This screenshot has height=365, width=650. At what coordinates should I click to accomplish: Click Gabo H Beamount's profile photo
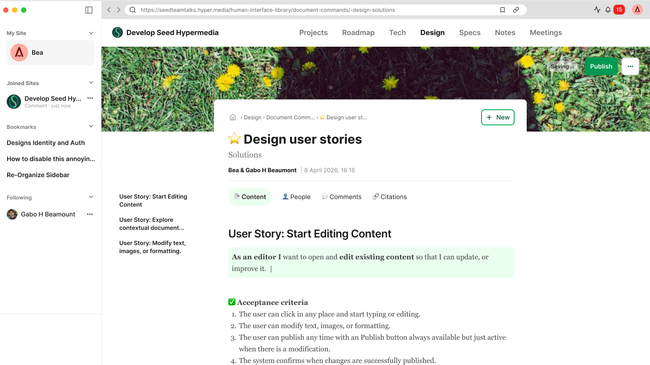pyautogui.click(x=12, y=214)
